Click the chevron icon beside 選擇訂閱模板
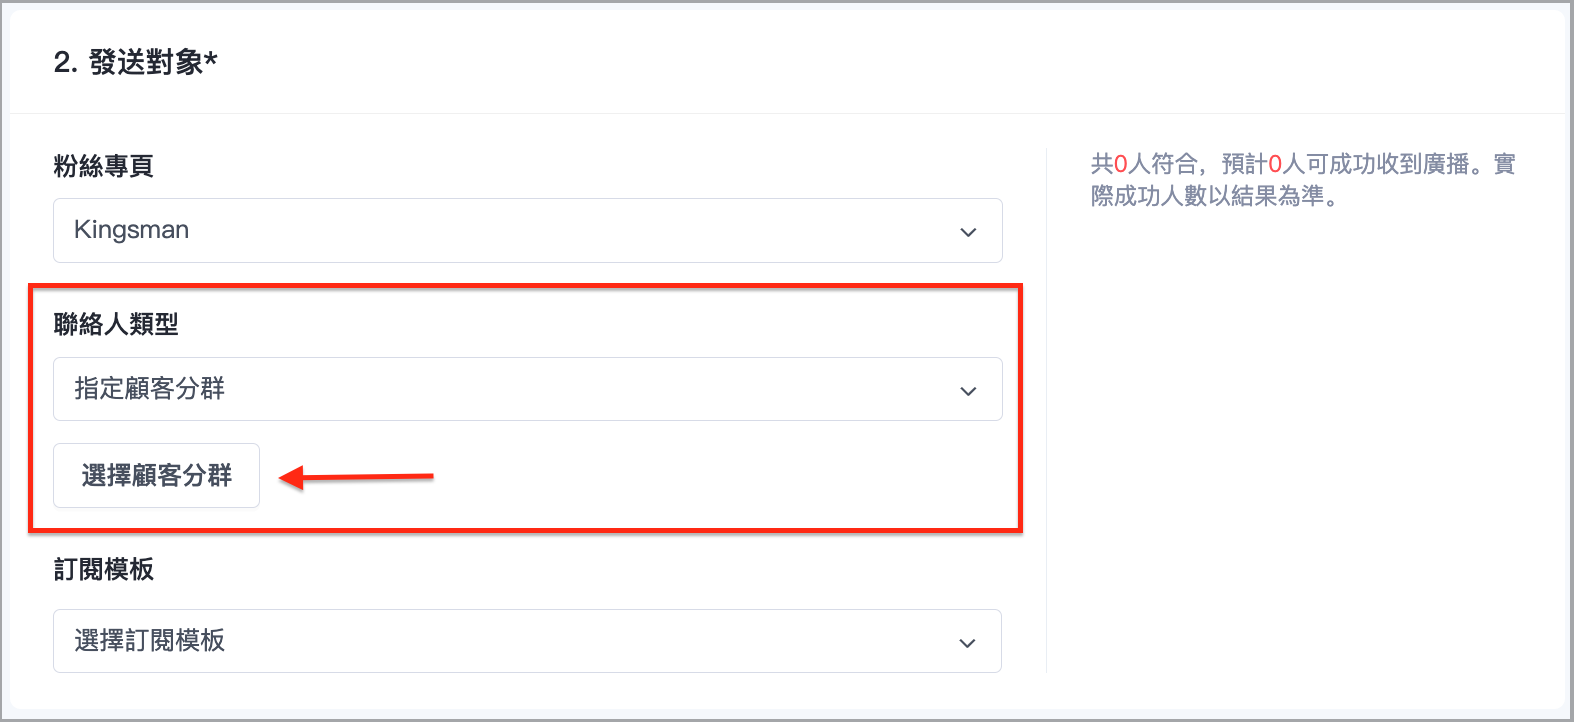Image resolution: width=1574 pixels, height=722 pixels. click(x=967, y=643)
